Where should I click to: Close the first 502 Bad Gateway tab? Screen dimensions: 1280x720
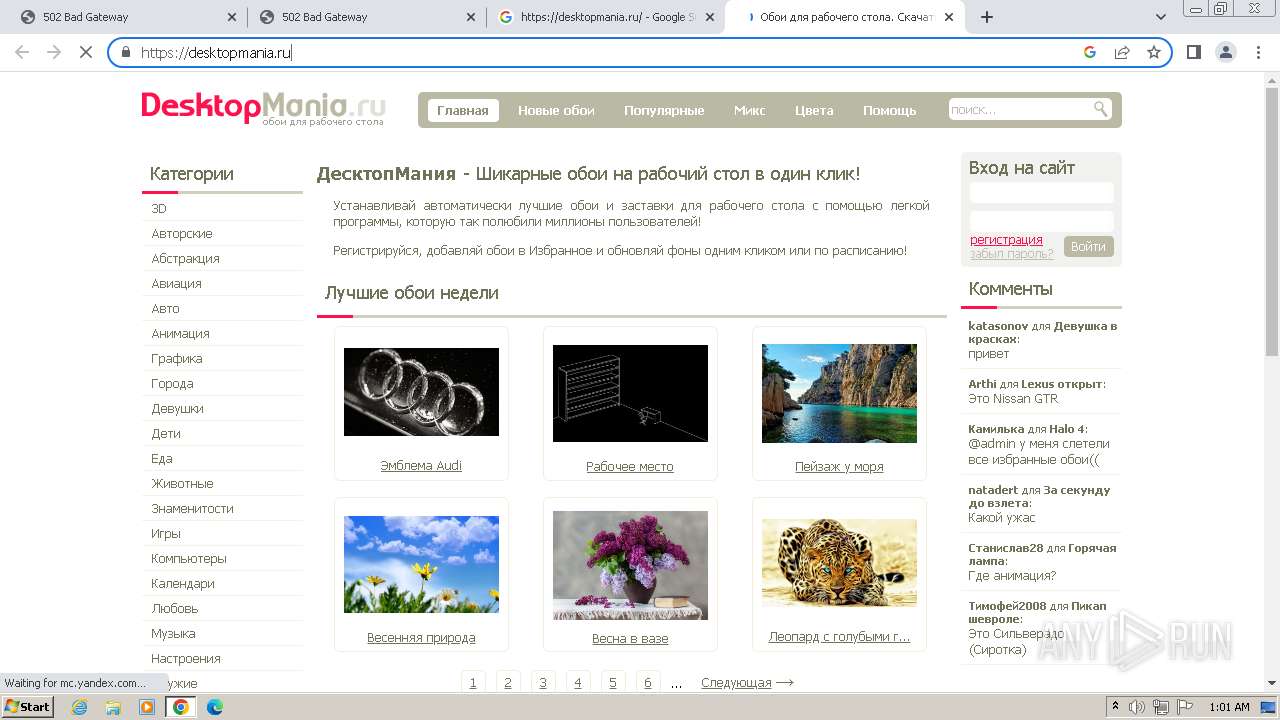[232, 17]
